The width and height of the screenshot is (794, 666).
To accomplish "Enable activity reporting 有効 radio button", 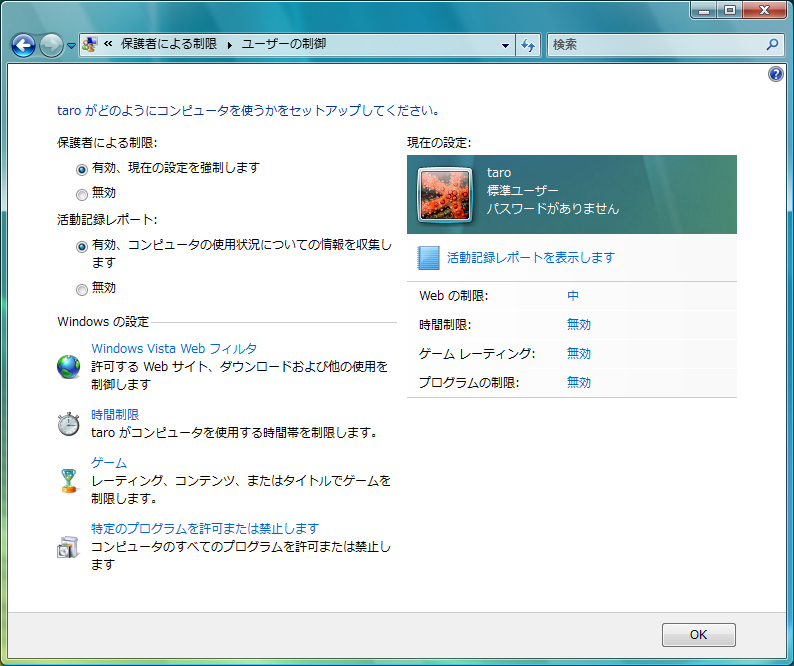I will coord(82,247).
